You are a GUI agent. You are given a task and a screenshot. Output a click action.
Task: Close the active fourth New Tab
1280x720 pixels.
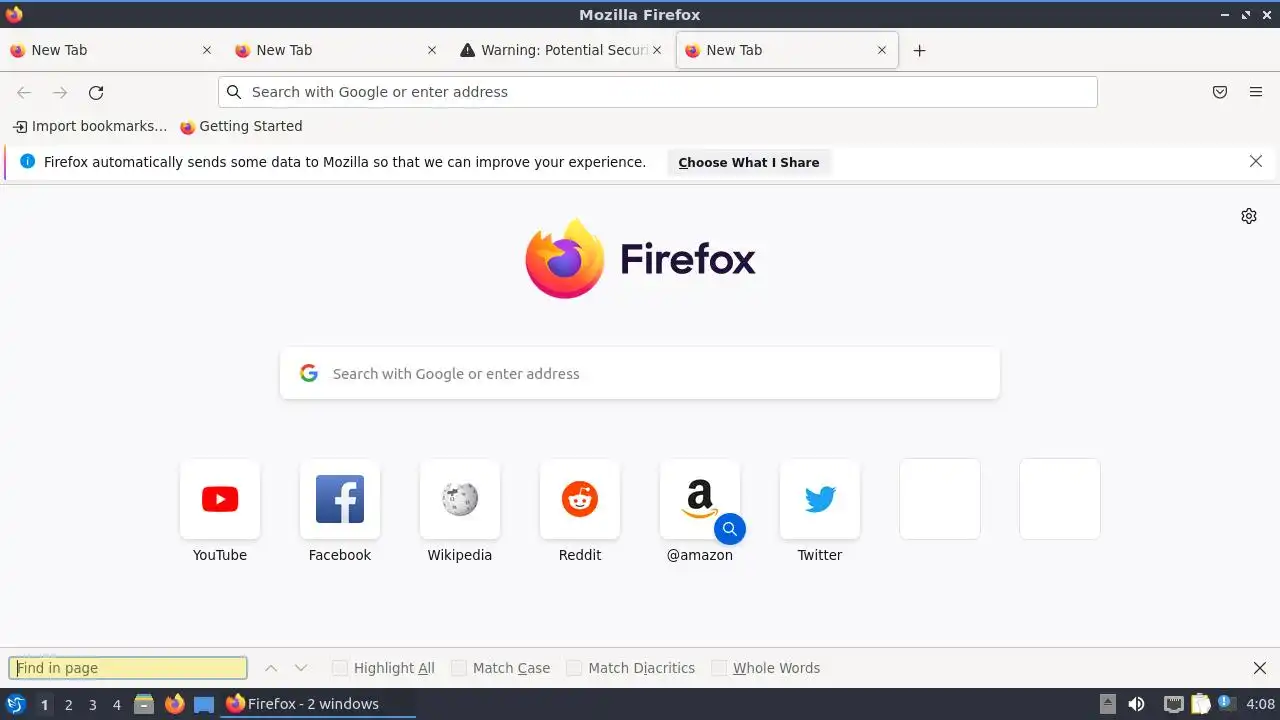click(882, 50)
